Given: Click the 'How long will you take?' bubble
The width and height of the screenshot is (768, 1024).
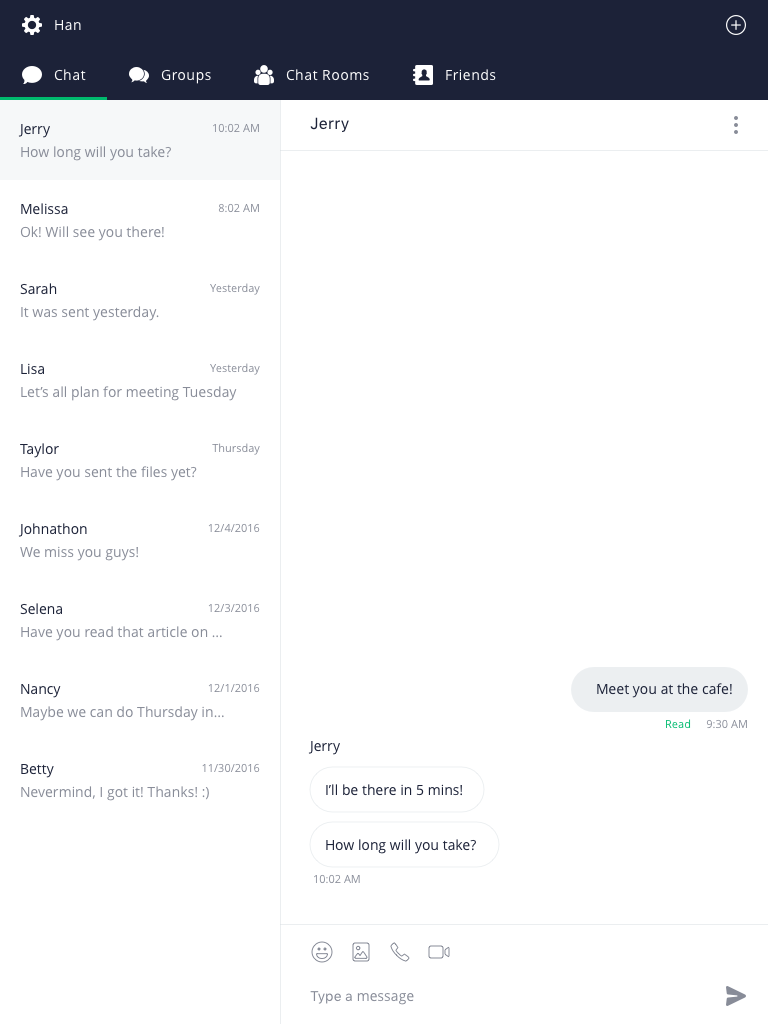Looking at the screenshot, I should point(404,844).
